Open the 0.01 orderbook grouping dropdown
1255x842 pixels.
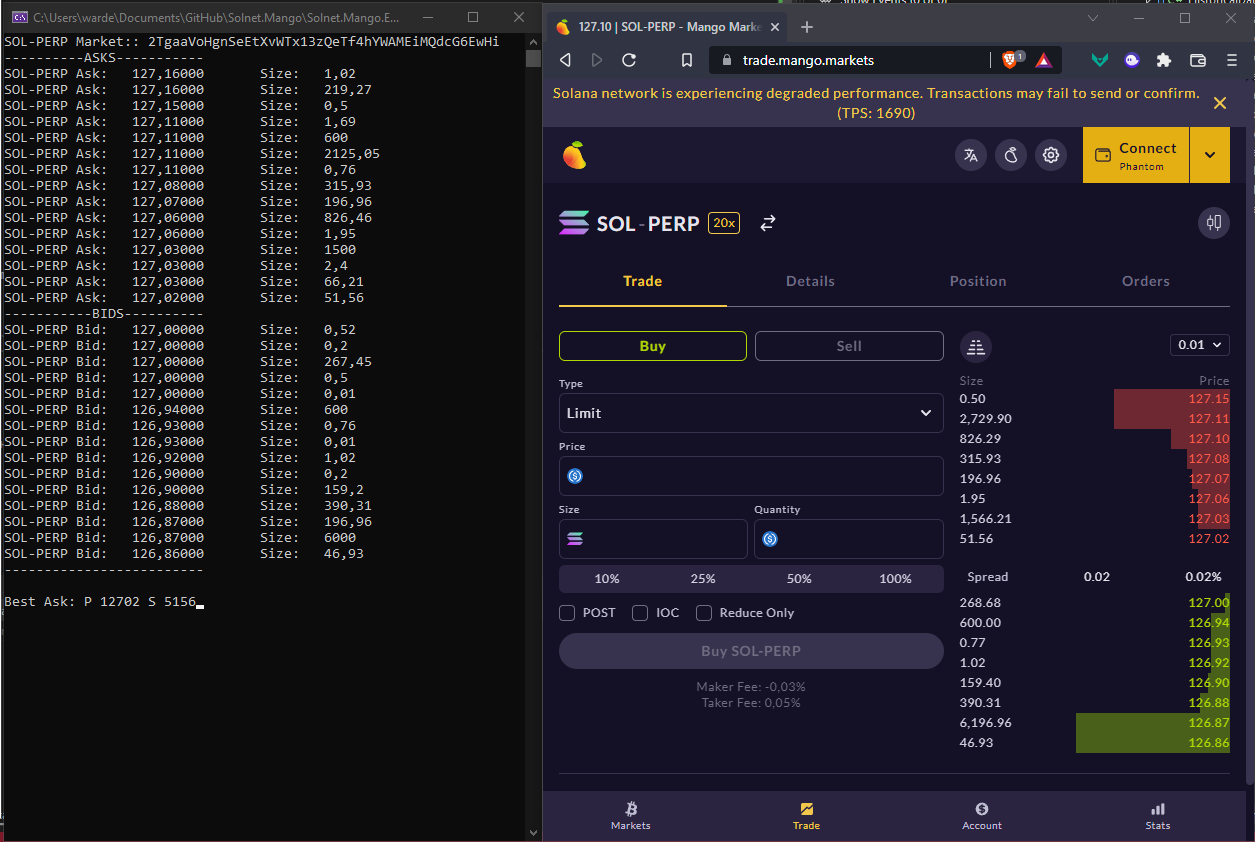tap(1199, 344)
